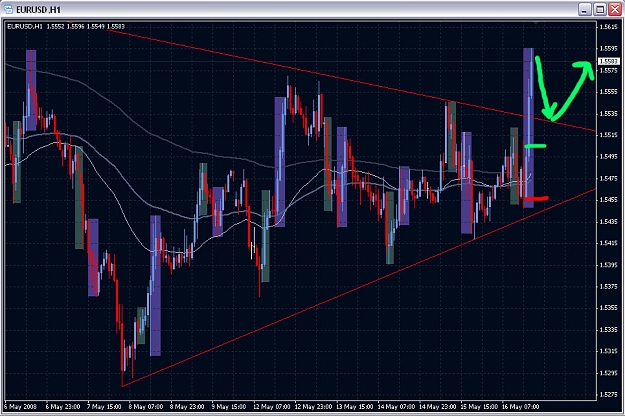Click the 13 May 15:00 time label
Screen dimensions: 625x416
pyautogui.click(x=355, y=407)
